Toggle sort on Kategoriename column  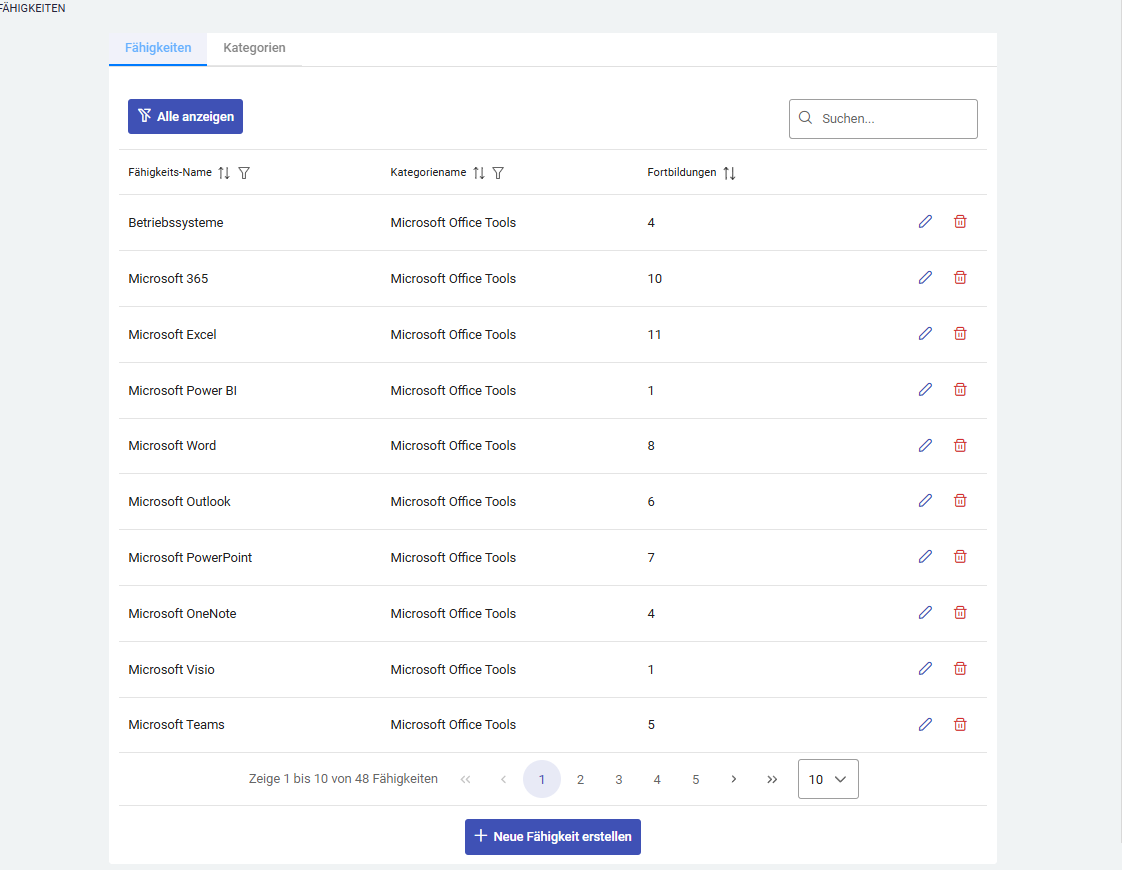pos(479,173)
